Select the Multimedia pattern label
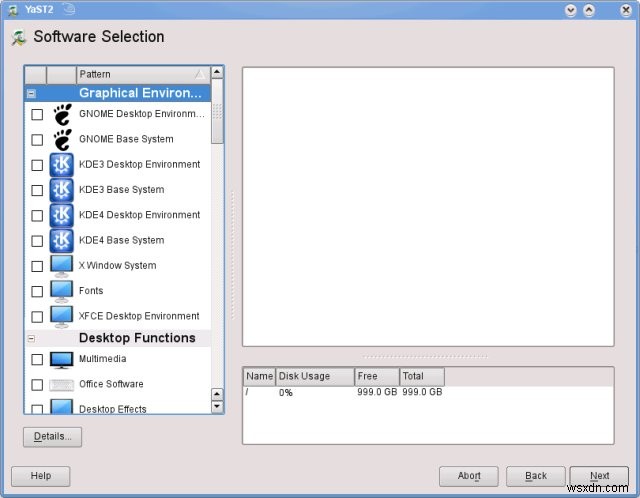Image resolution: width=640 pixels, height=498 pixels. pyautogui.click(x=102, y=359)
